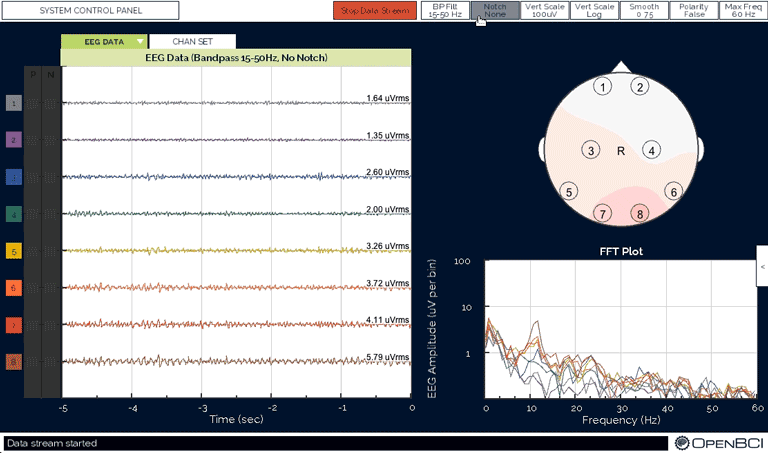Viewport: 768px width, 453px height.
Task: Change the Max Freq 60 Hz setting
Action: point(743,10)
